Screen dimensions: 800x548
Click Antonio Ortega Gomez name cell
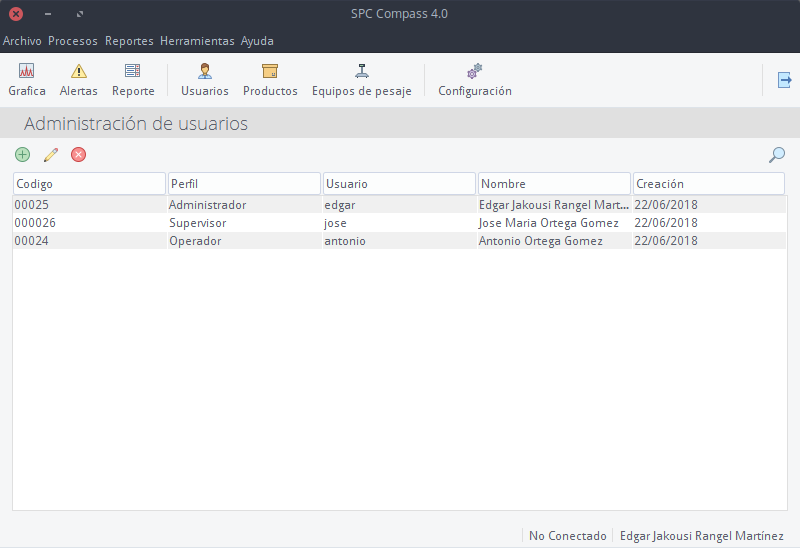pos(555,241)
